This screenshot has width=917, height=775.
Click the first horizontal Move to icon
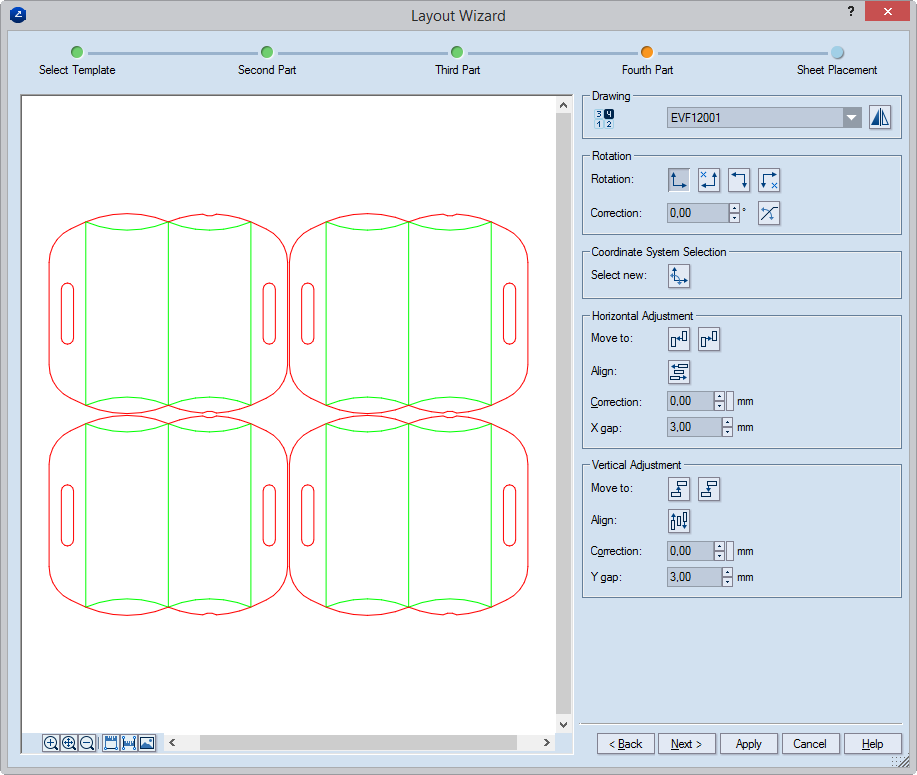(x=679, y=339)
